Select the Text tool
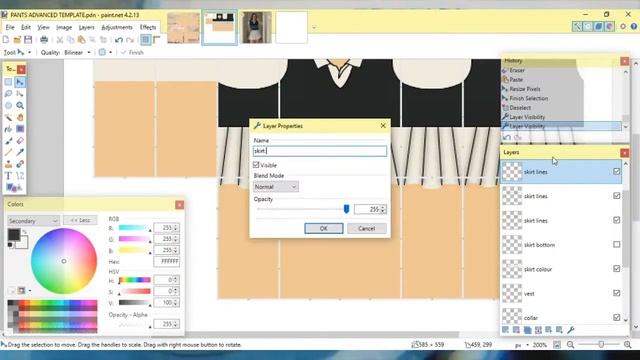 tap(8, 176)
